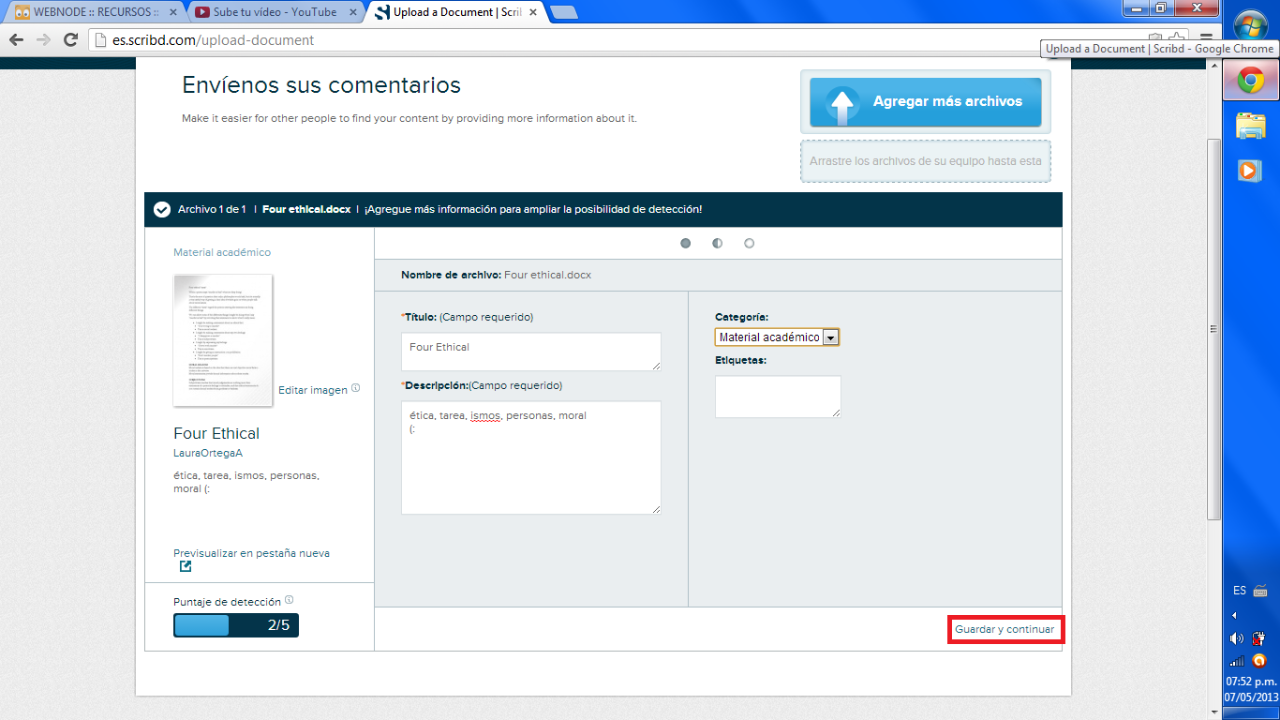Click info icon next to Puntaje de detección
The height and width of the screenshot is (720, 1280).
289,600
